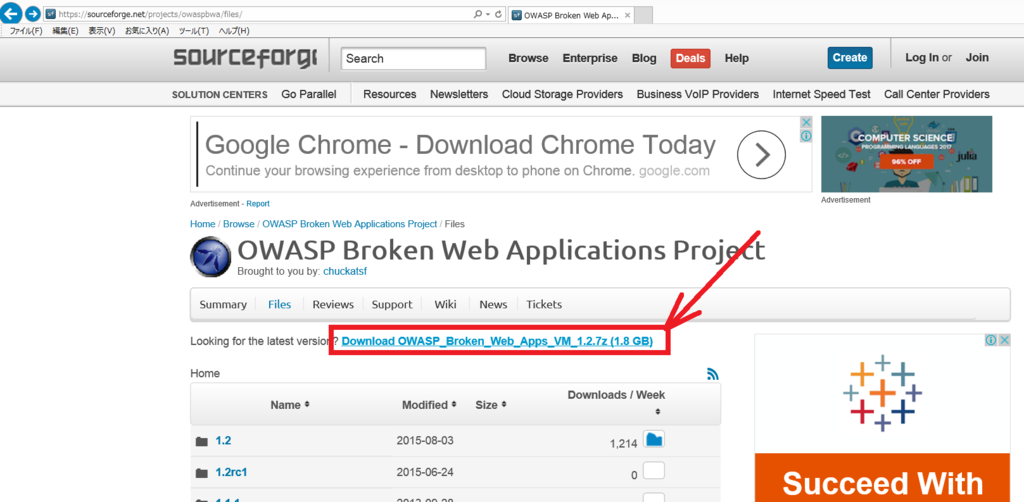Sort files by Name column arrows

click(307, 405)
